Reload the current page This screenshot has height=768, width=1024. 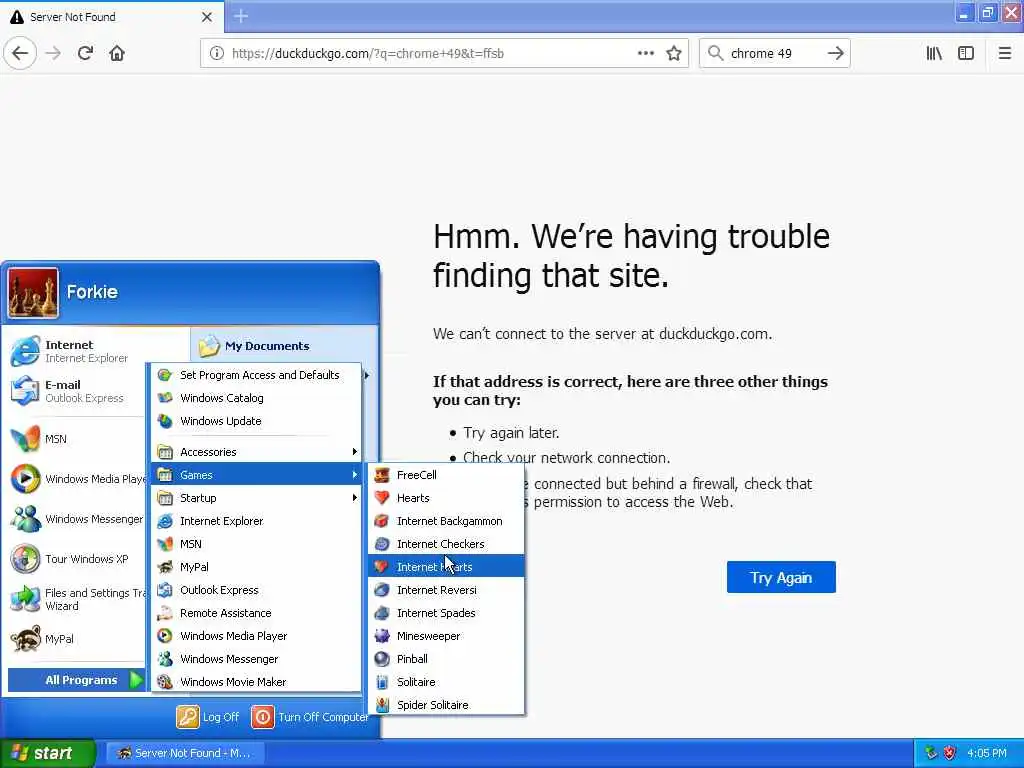click(x=85, y=53)
